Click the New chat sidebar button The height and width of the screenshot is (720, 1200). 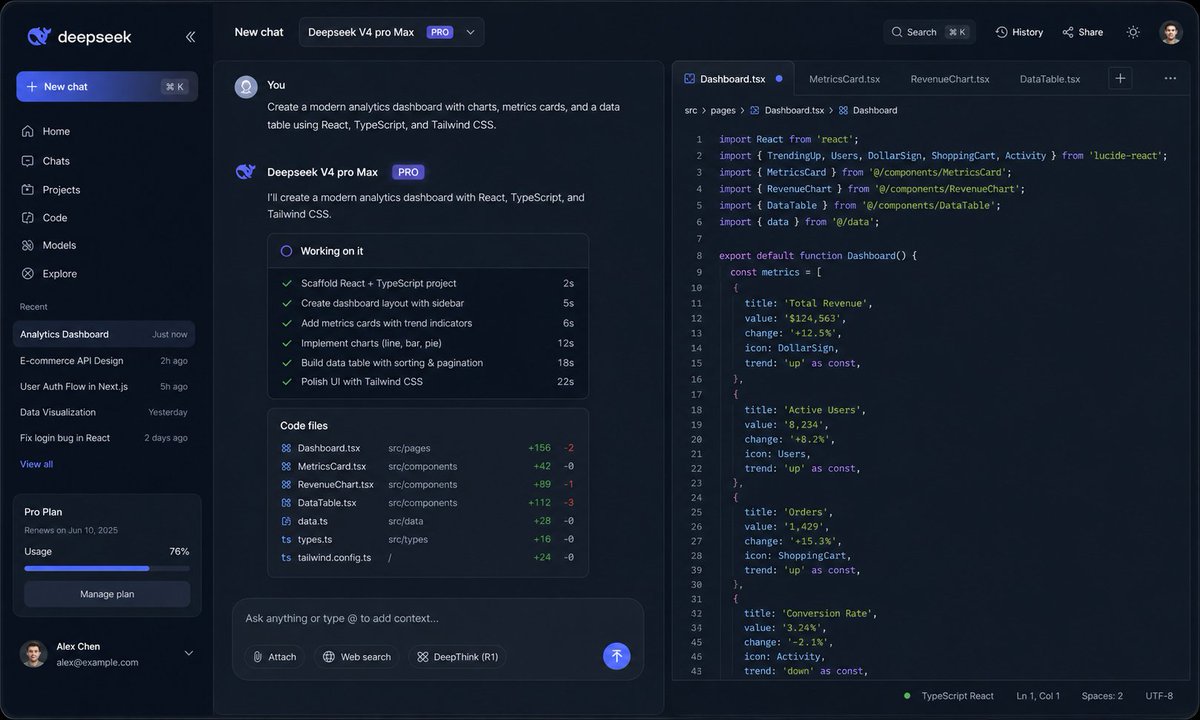pyautogui.click(x=107, y=87)
